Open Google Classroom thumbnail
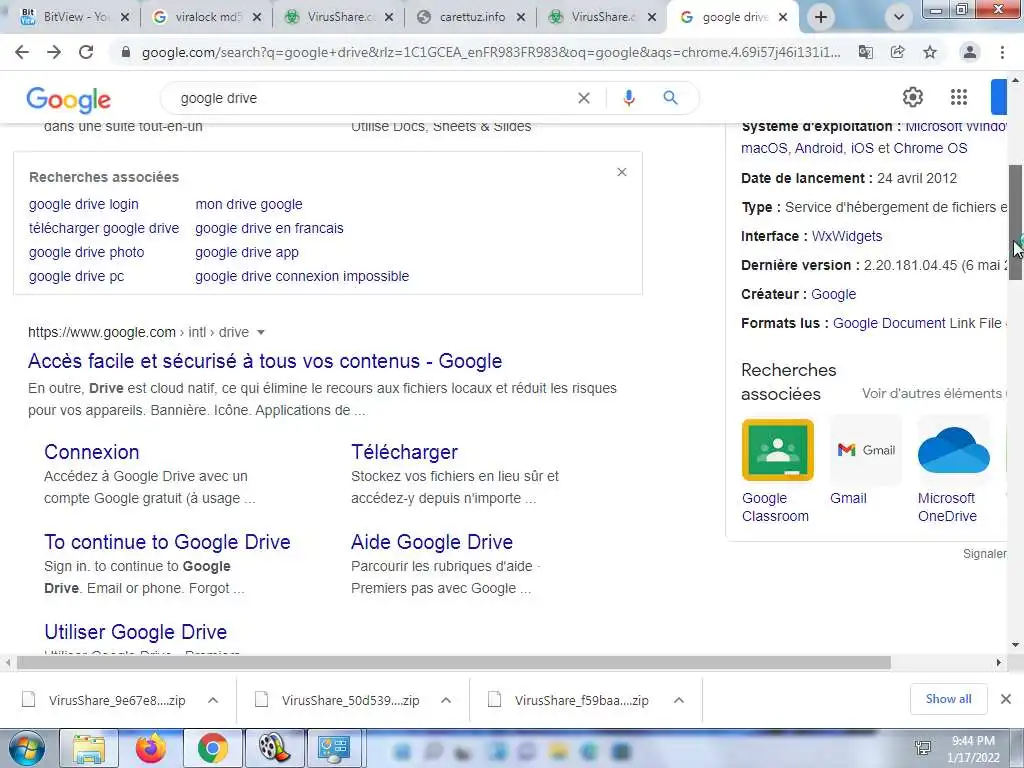Image resolution: width=1024 pixels, height=768 pixels. coord(778,450)
